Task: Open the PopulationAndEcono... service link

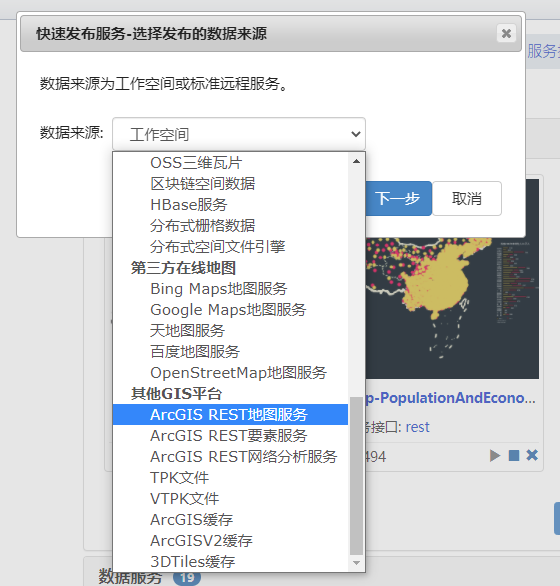Action: click(450, 398)
